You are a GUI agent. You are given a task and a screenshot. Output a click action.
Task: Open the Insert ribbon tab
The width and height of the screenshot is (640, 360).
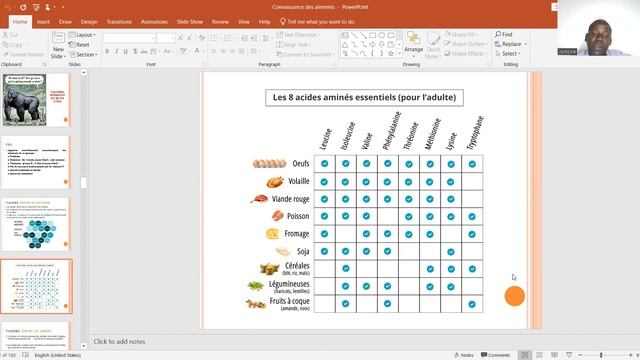coord(43,22)
